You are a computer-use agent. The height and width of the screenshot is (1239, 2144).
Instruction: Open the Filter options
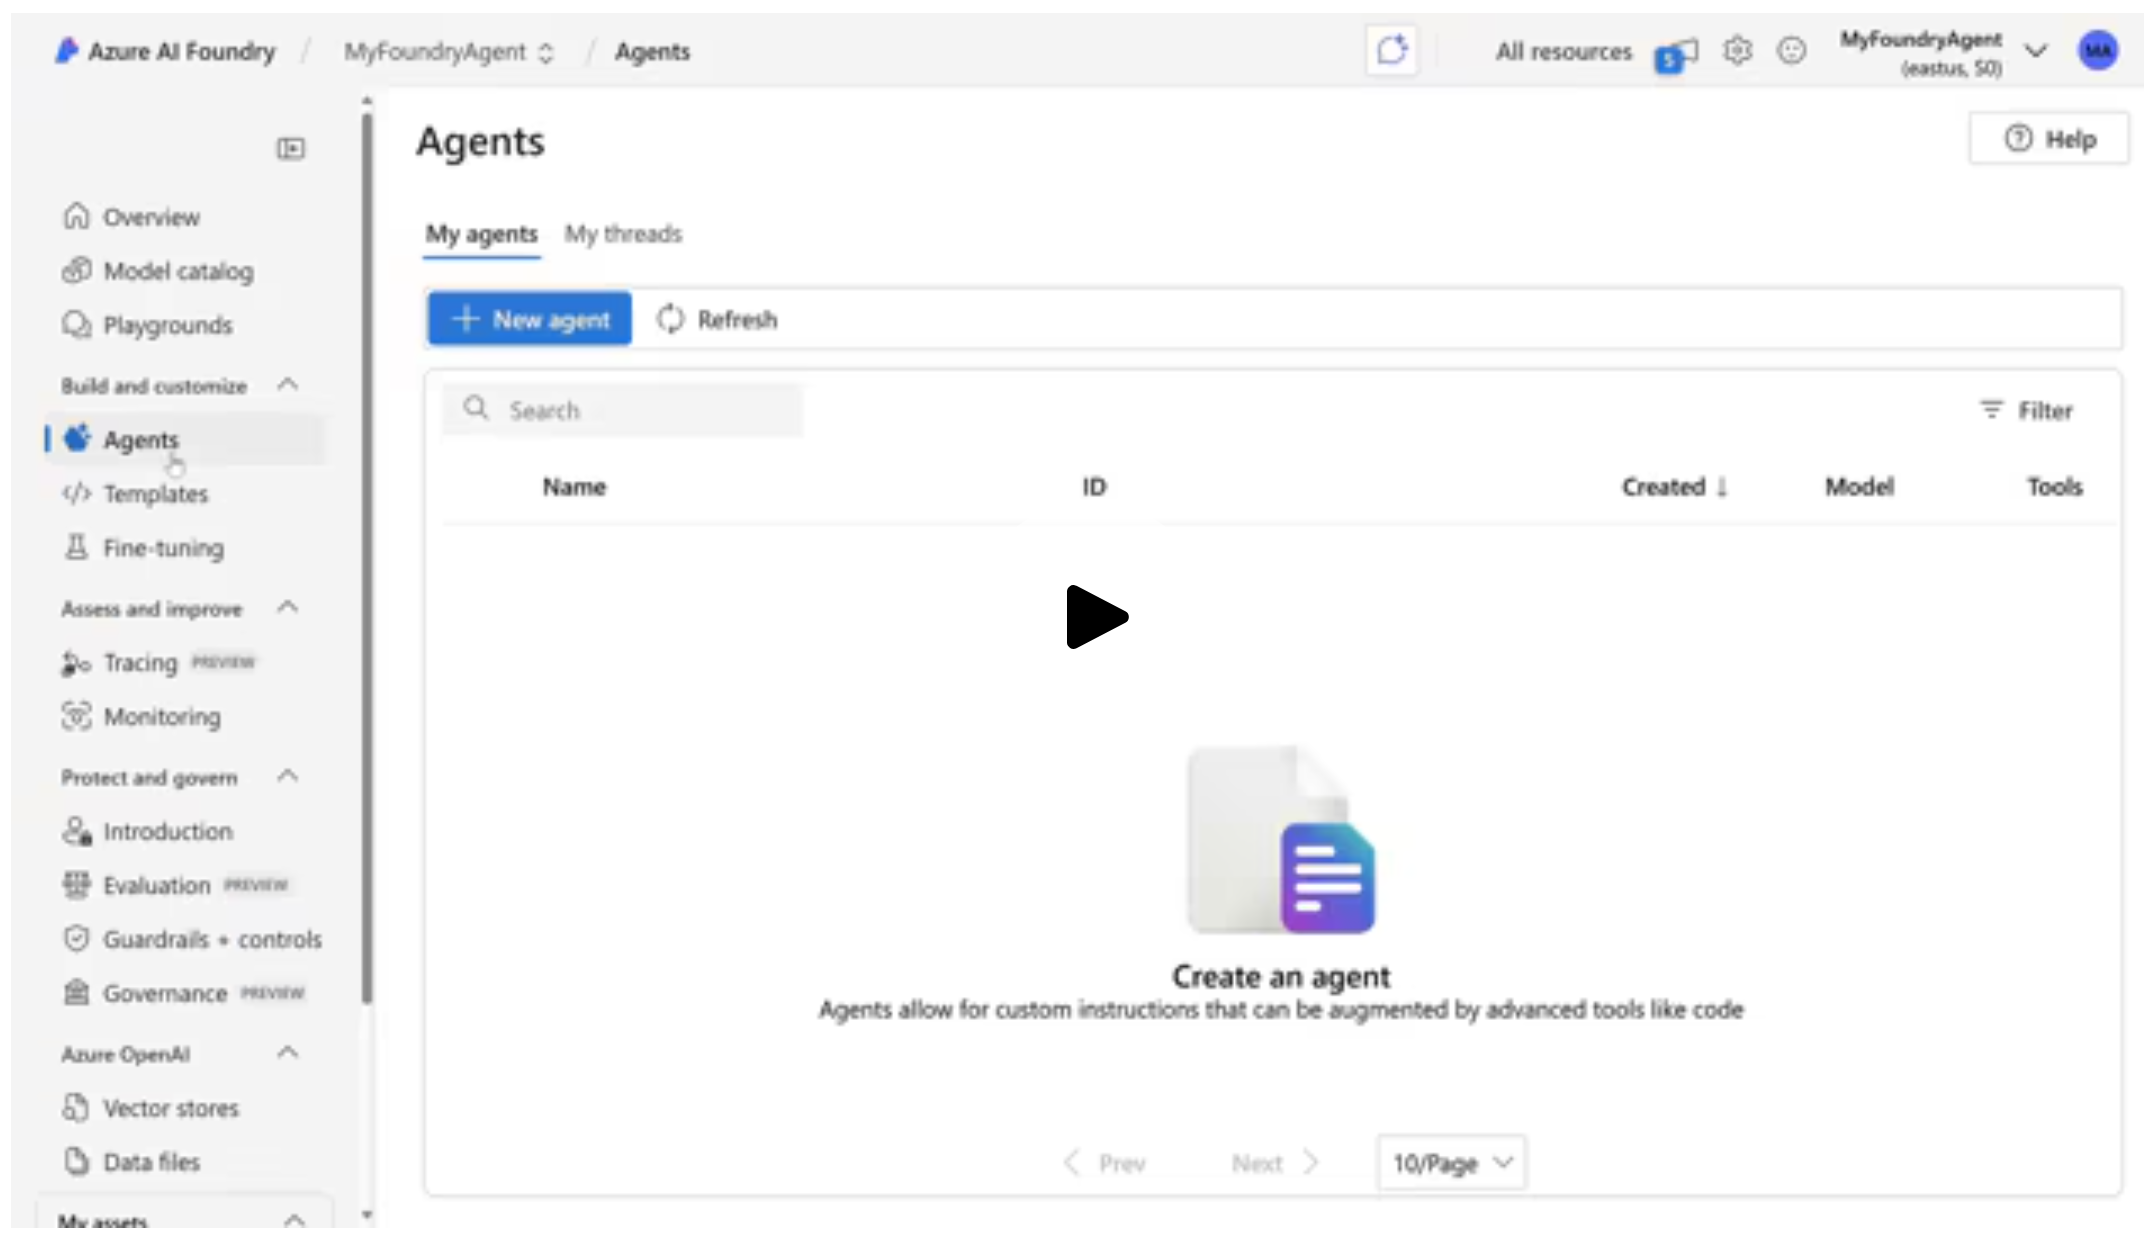[x=2026, y=410]
